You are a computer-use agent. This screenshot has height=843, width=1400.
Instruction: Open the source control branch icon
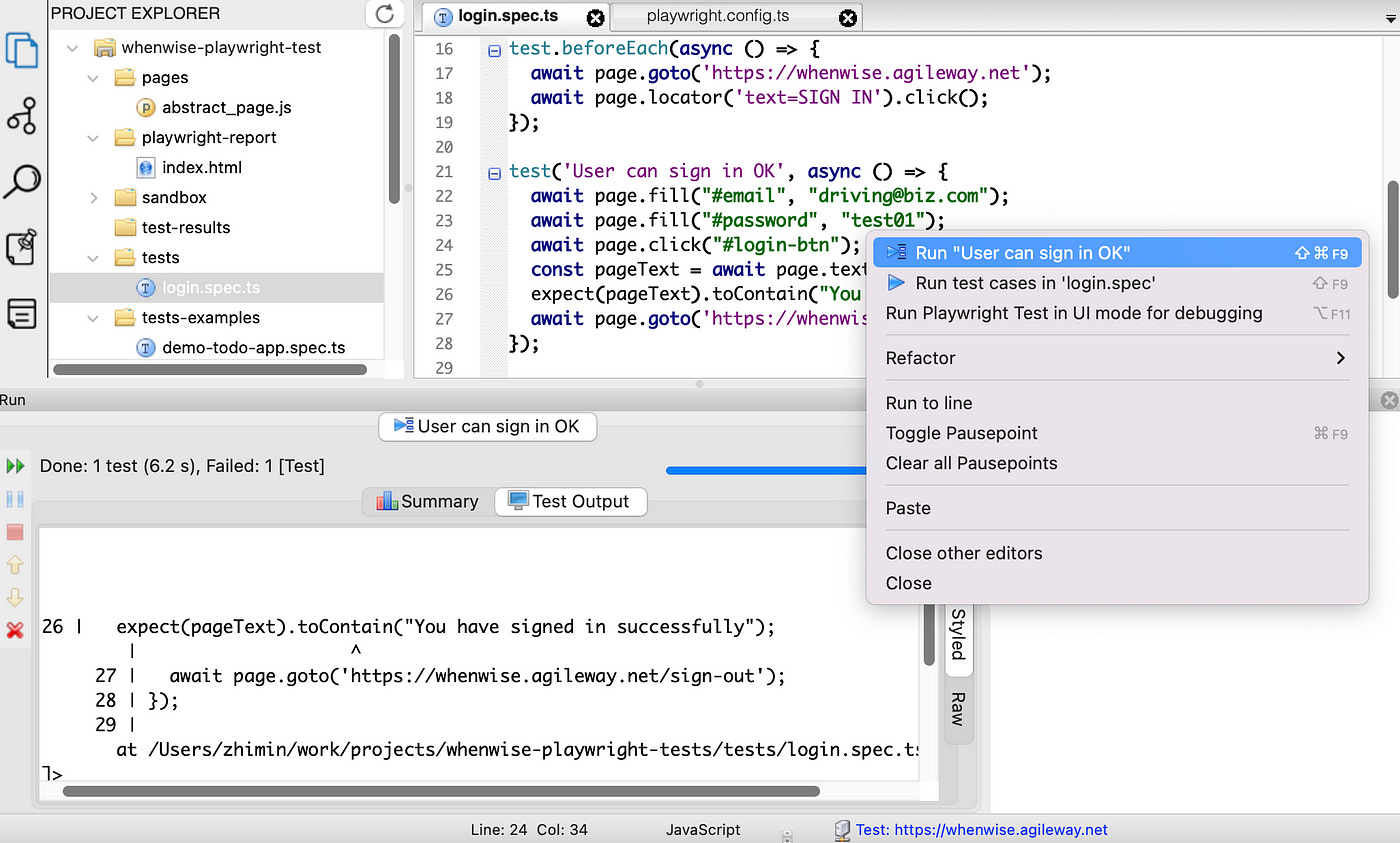22,116
